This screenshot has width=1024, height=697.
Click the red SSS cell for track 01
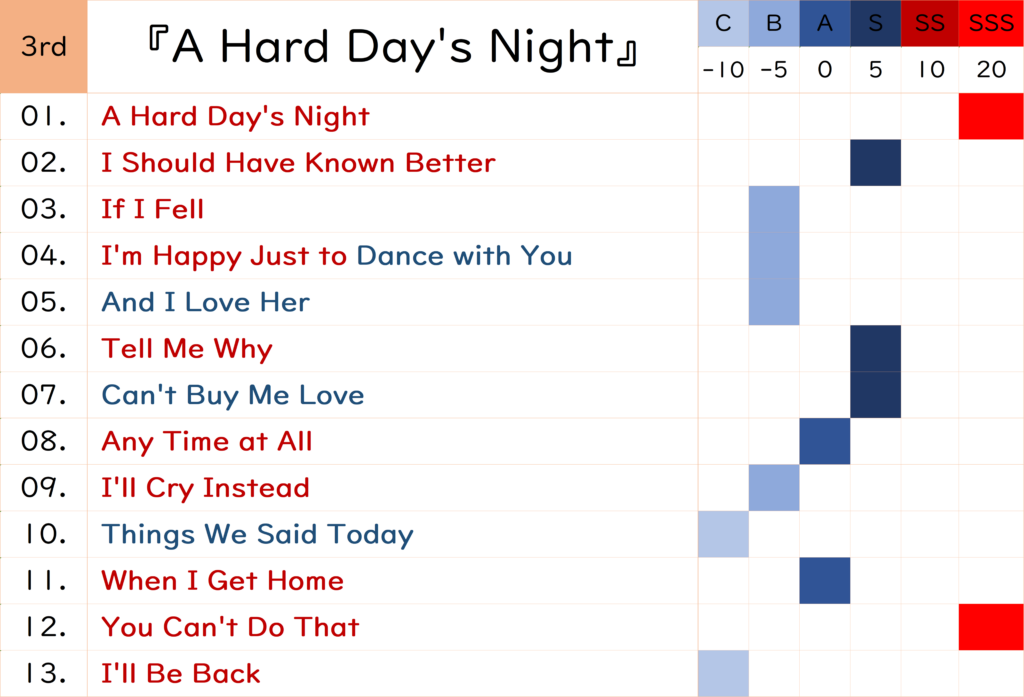click(991, 117)
